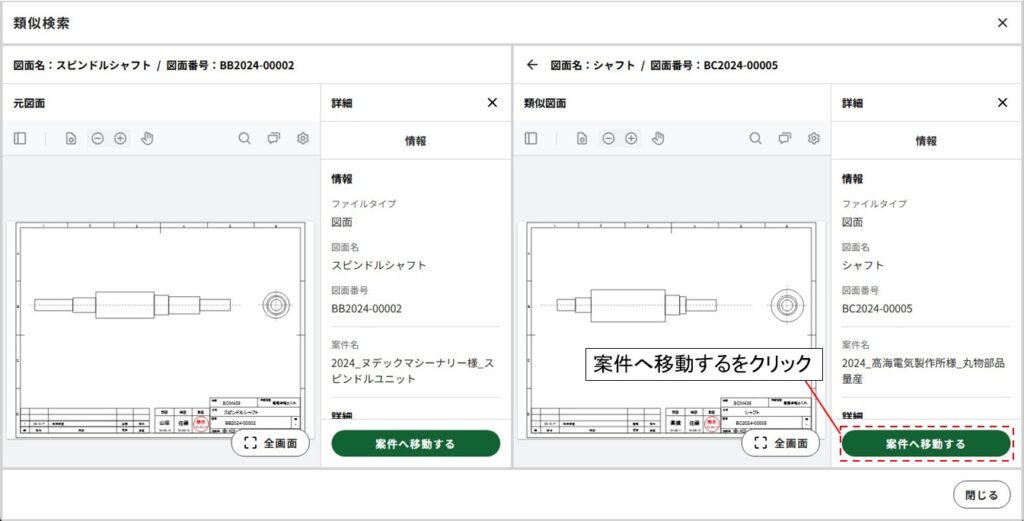The height and width of the screenshot is (521, 1024).
Task: Toggle the sidebar panel in 元図面 viewer
Action: click(20, 138)
